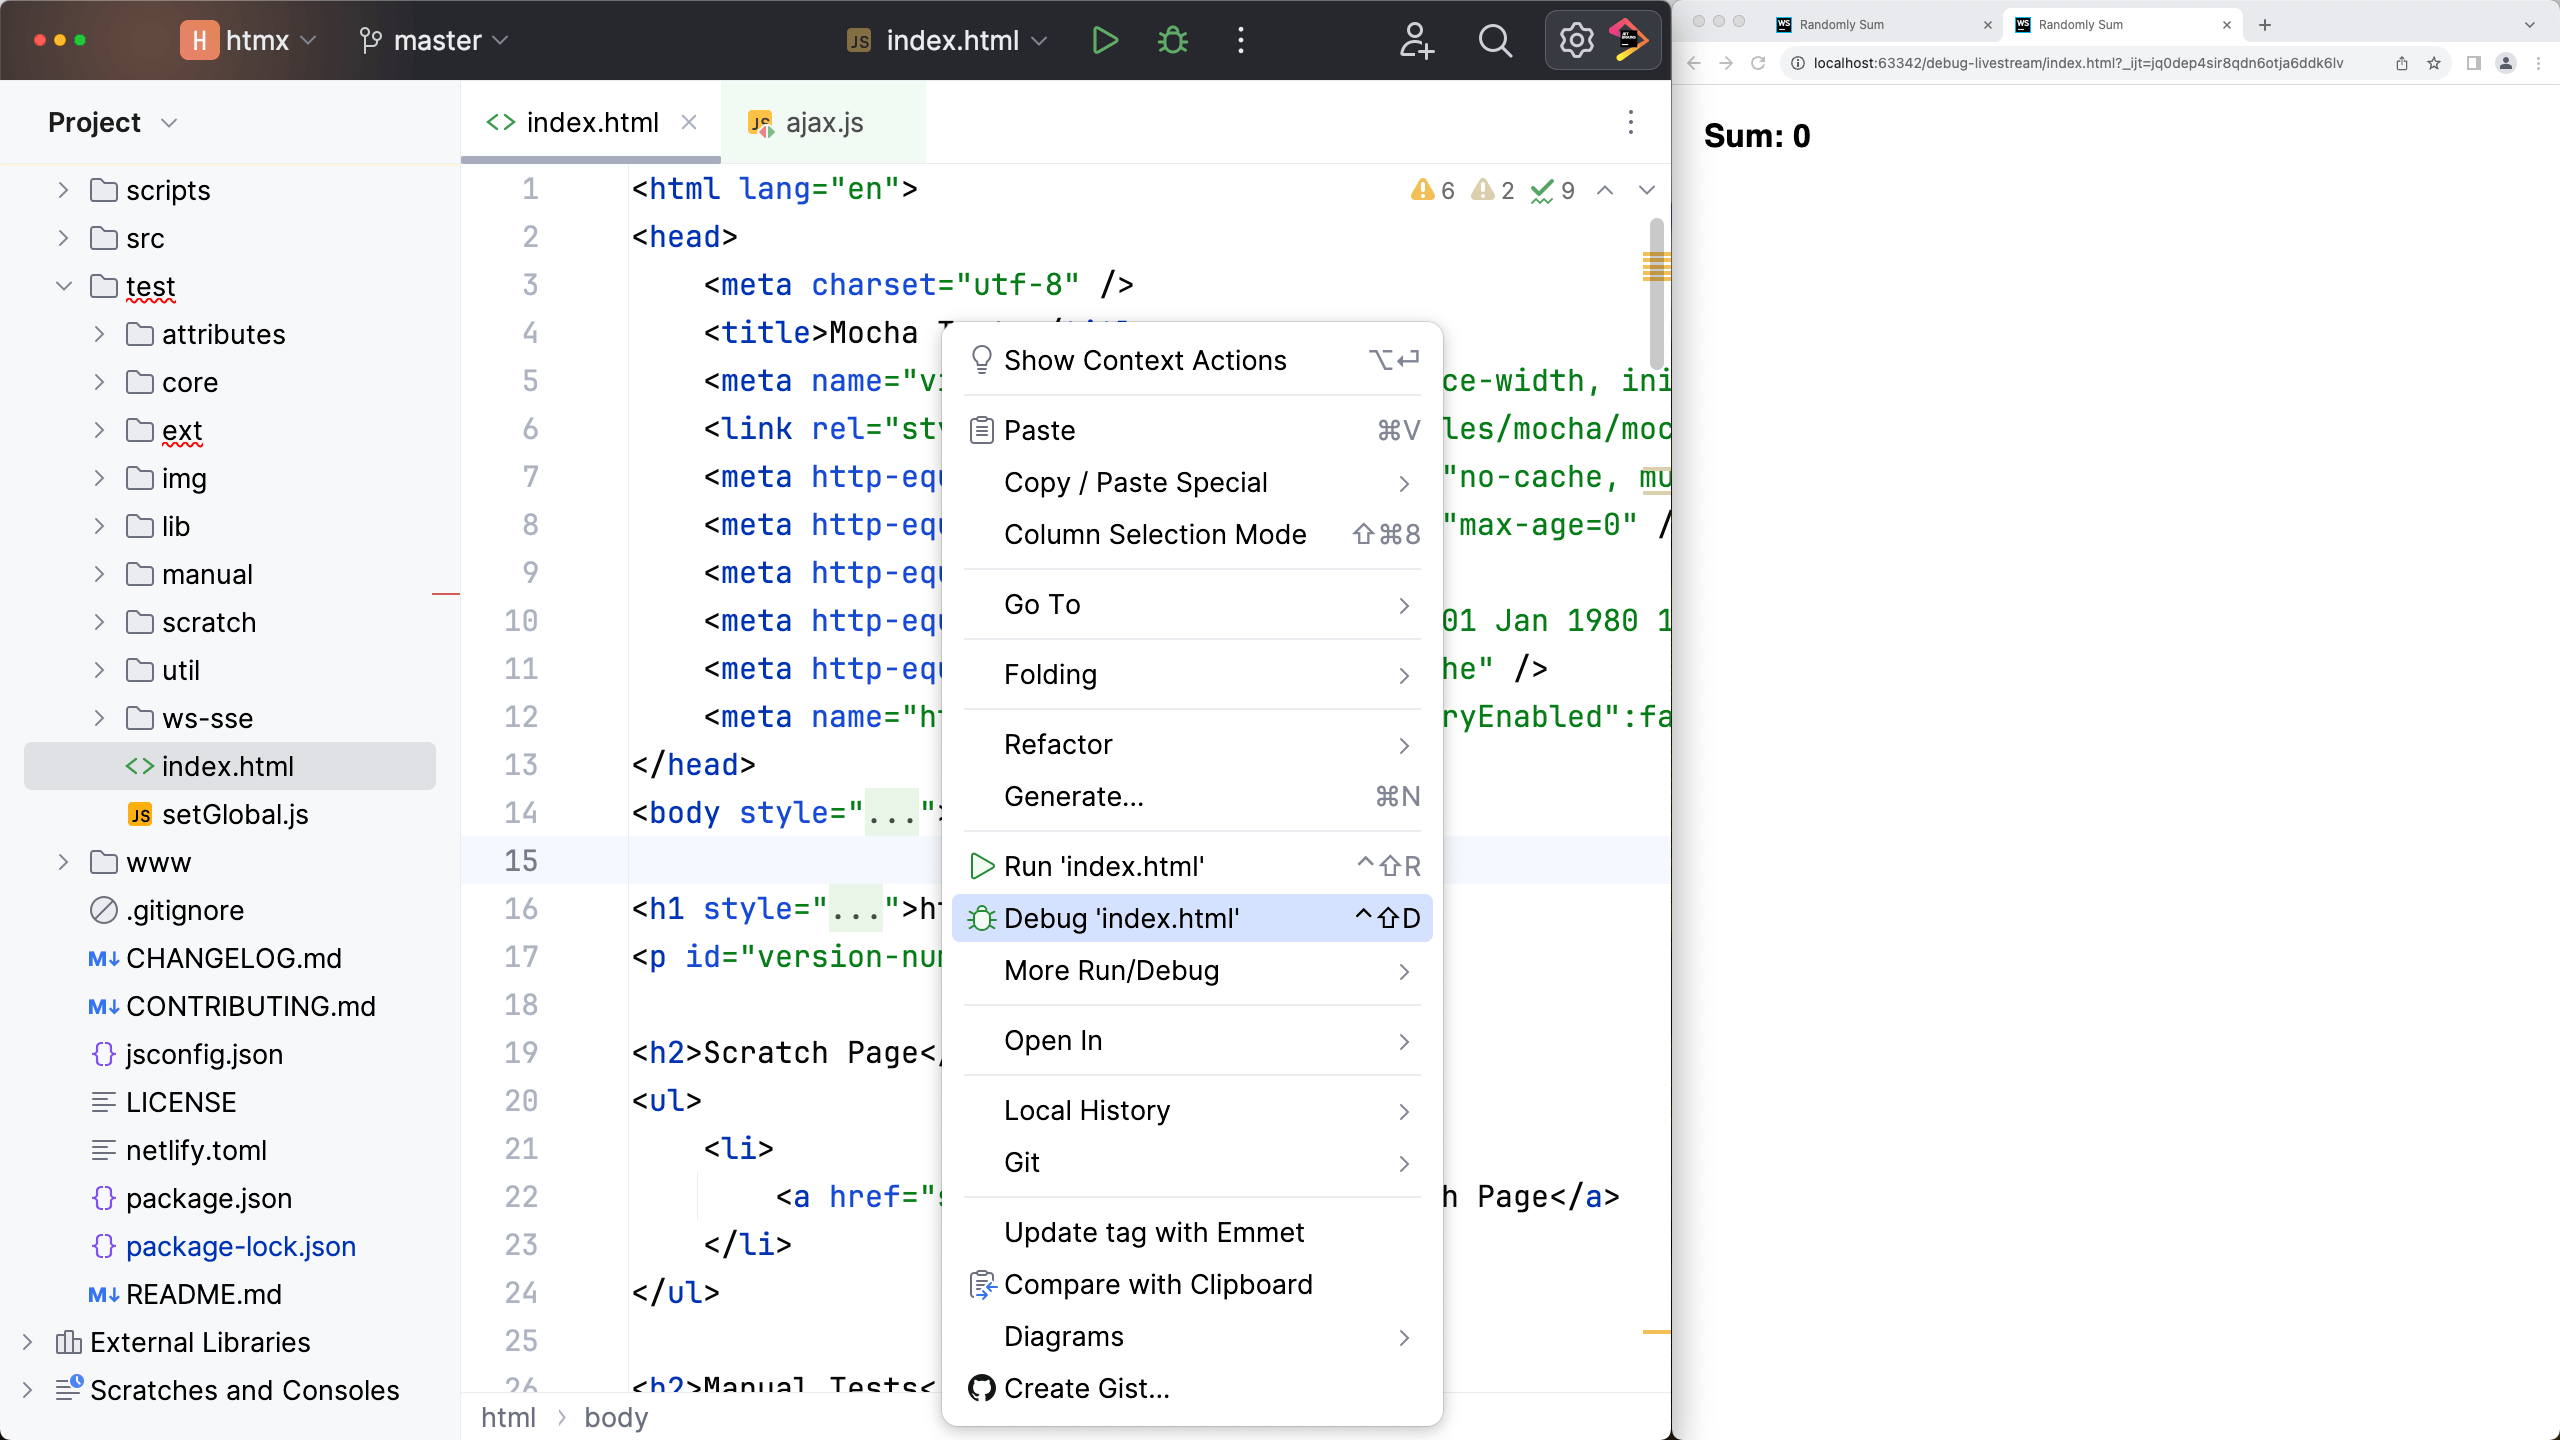Reload the browser page
This screenshot has width=2560, height=1440.
tap(1758, 63)
